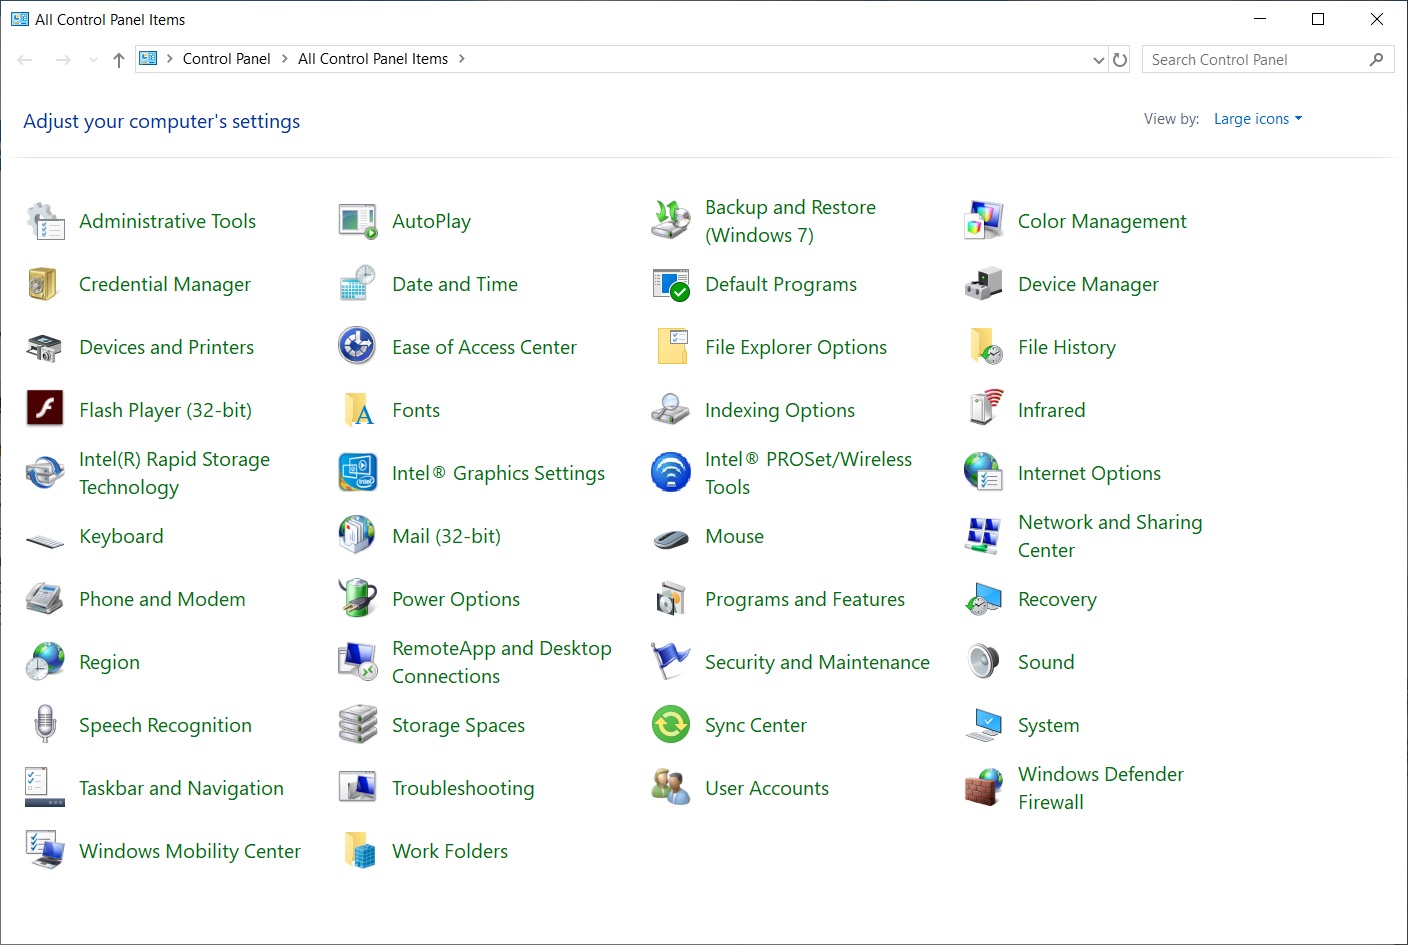Expand the address bar history dropdown
The image size is (1408, 945).
1099,60
